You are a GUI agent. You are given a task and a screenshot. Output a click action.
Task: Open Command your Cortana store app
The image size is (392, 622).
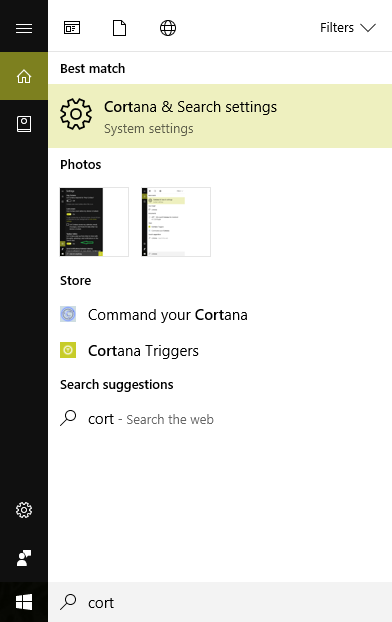point(220,315)
